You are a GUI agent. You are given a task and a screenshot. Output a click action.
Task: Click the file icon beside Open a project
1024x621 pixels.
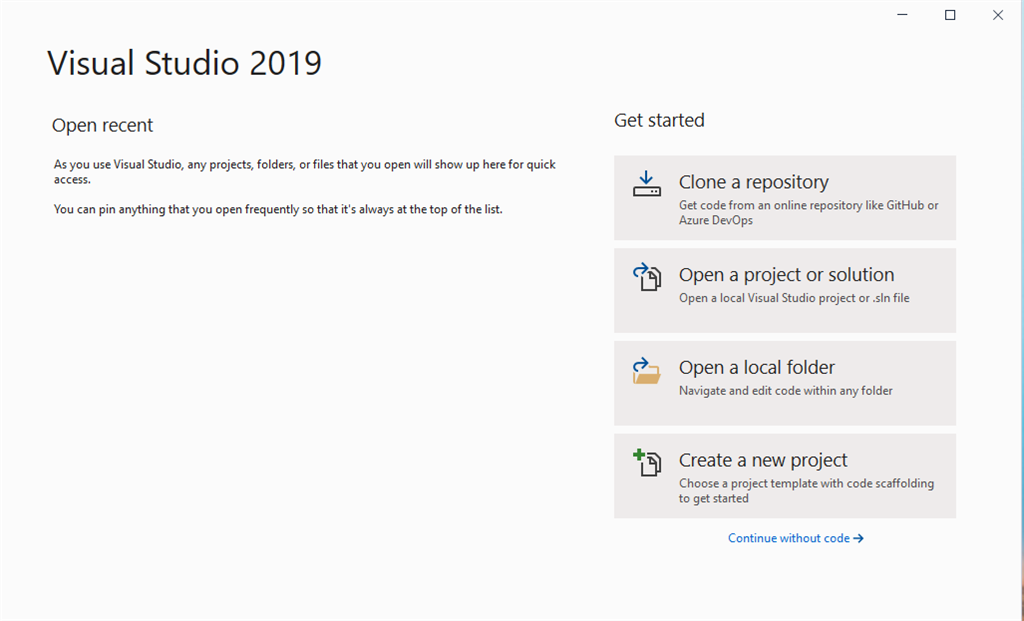(x=647, y=277)
